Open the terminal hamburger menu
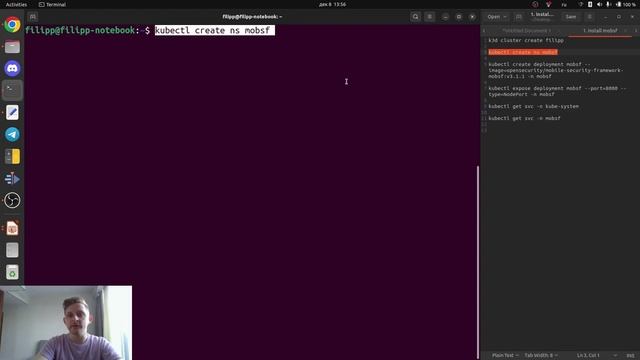640x360 pixels. pos(429,17)
